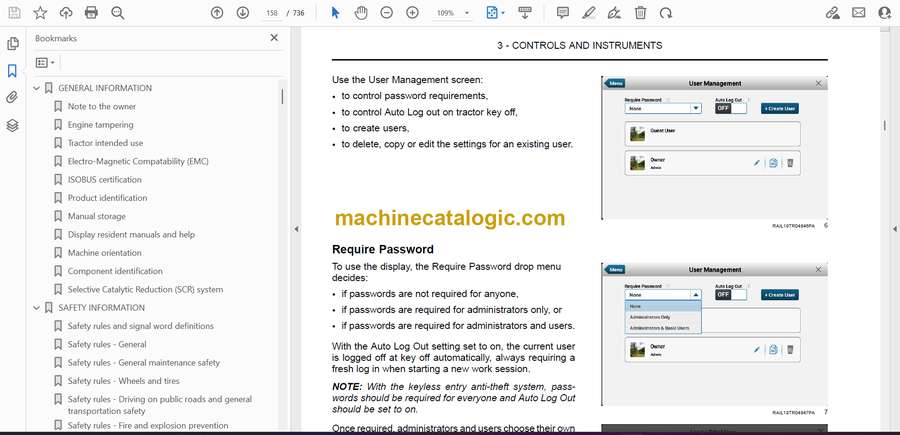Click the Require Password heading text
The image size is (900, 435).
(383, 250)
